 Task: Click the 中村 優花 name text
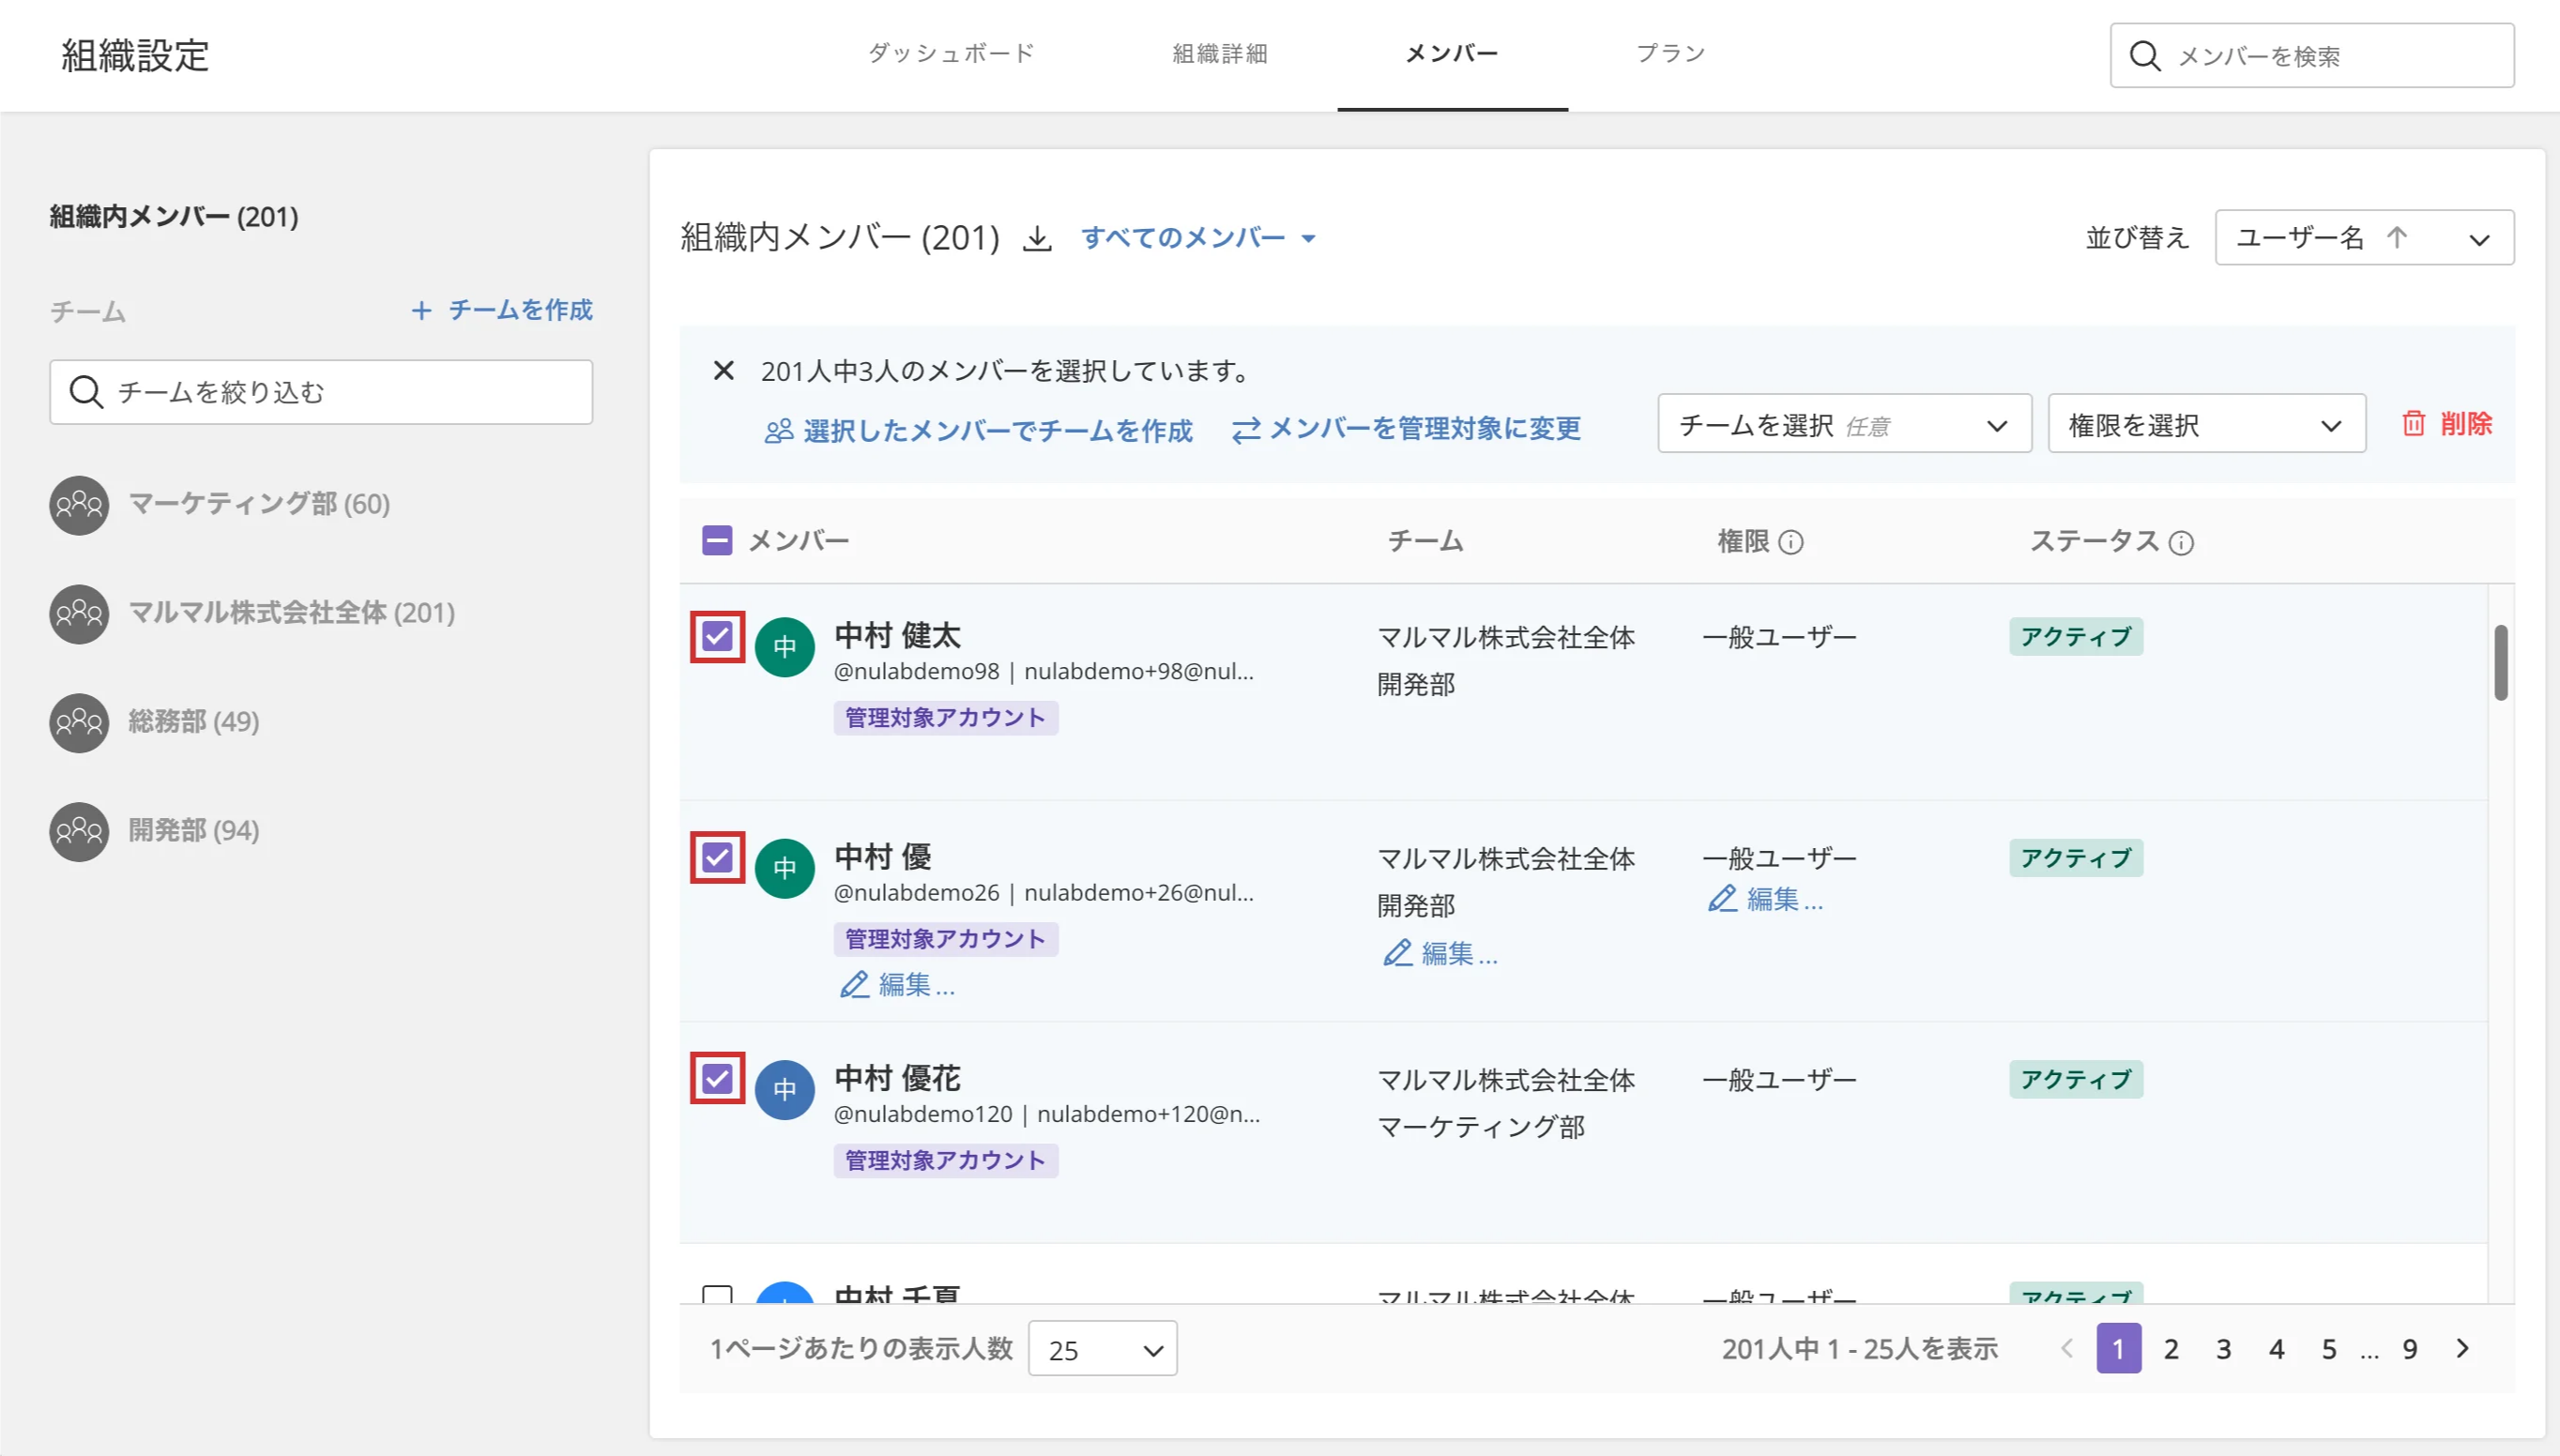click(898, 1078)
